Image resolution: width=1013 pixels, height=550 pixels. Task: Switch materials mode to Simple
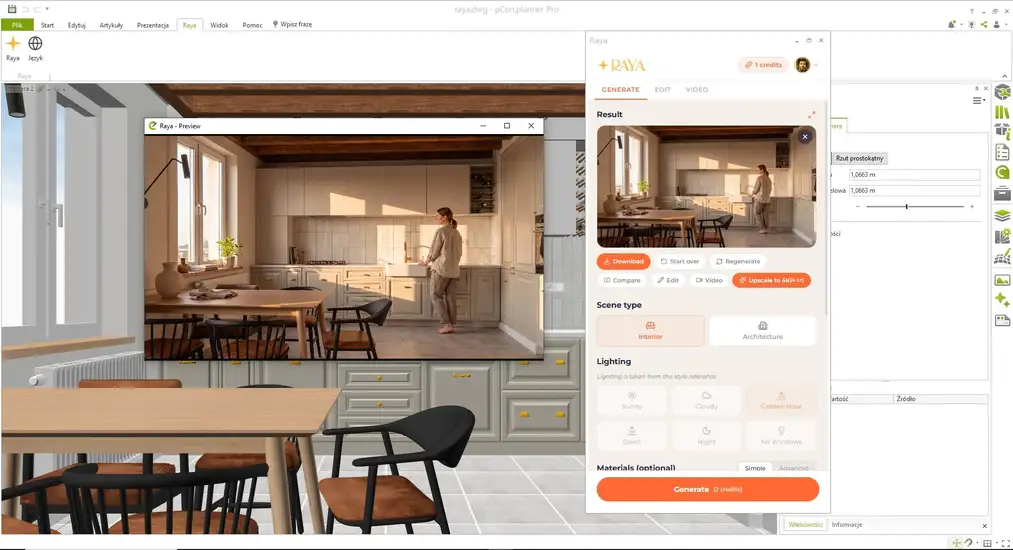(755, 468)
